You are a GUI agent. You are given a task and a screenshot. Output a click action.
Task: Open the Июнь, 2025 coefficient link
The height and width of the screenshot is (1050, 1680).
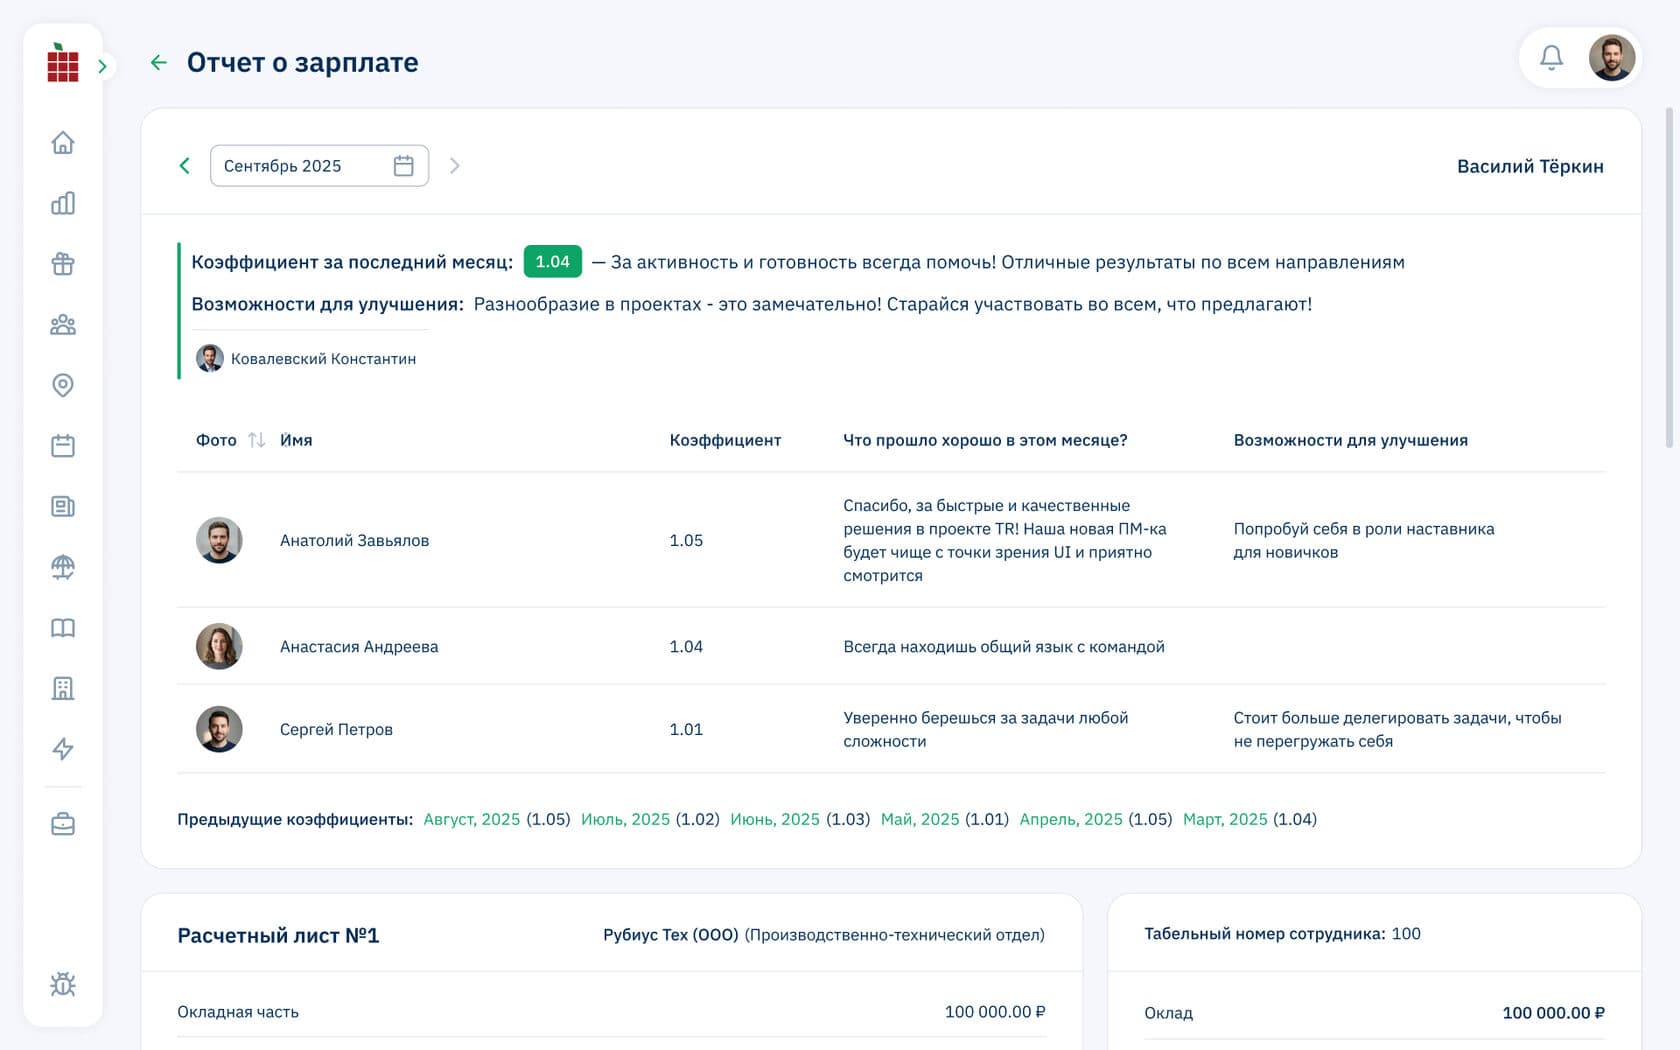[x=775, y=819]
